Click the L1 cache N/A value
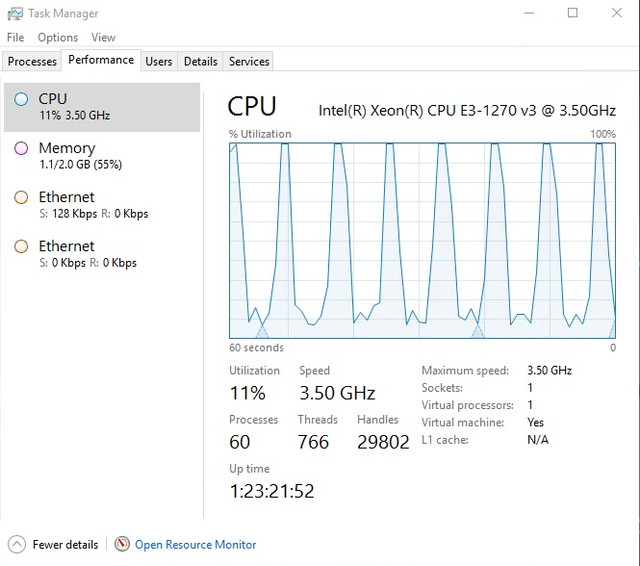 pyautogui.click(x=538, y=440)
